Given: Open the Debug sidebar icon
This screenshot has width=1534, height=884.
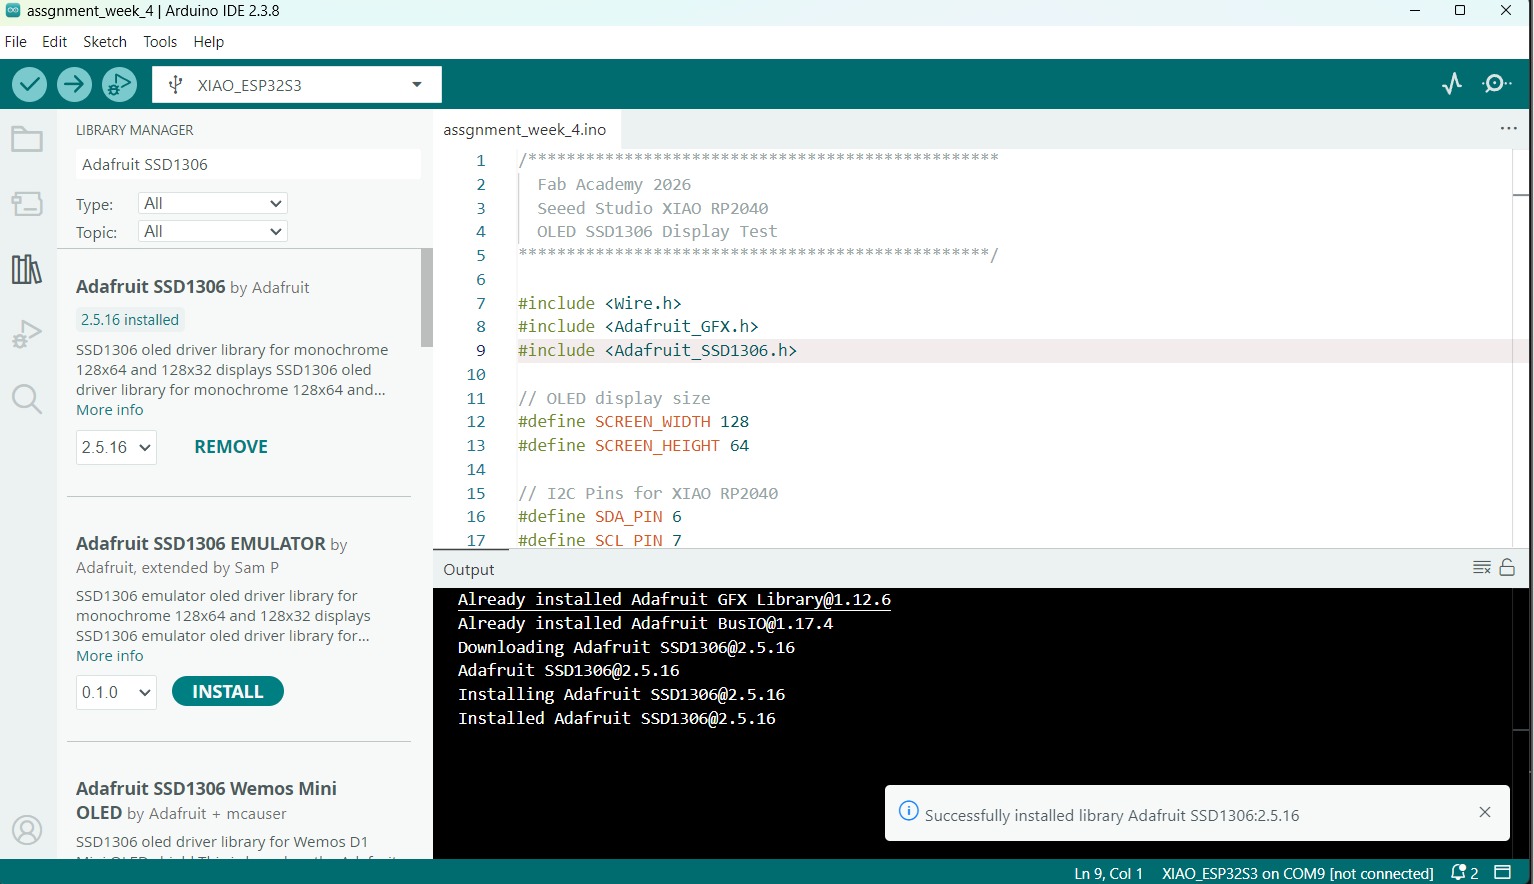Looking at the screenshot, I should (27, 334).
